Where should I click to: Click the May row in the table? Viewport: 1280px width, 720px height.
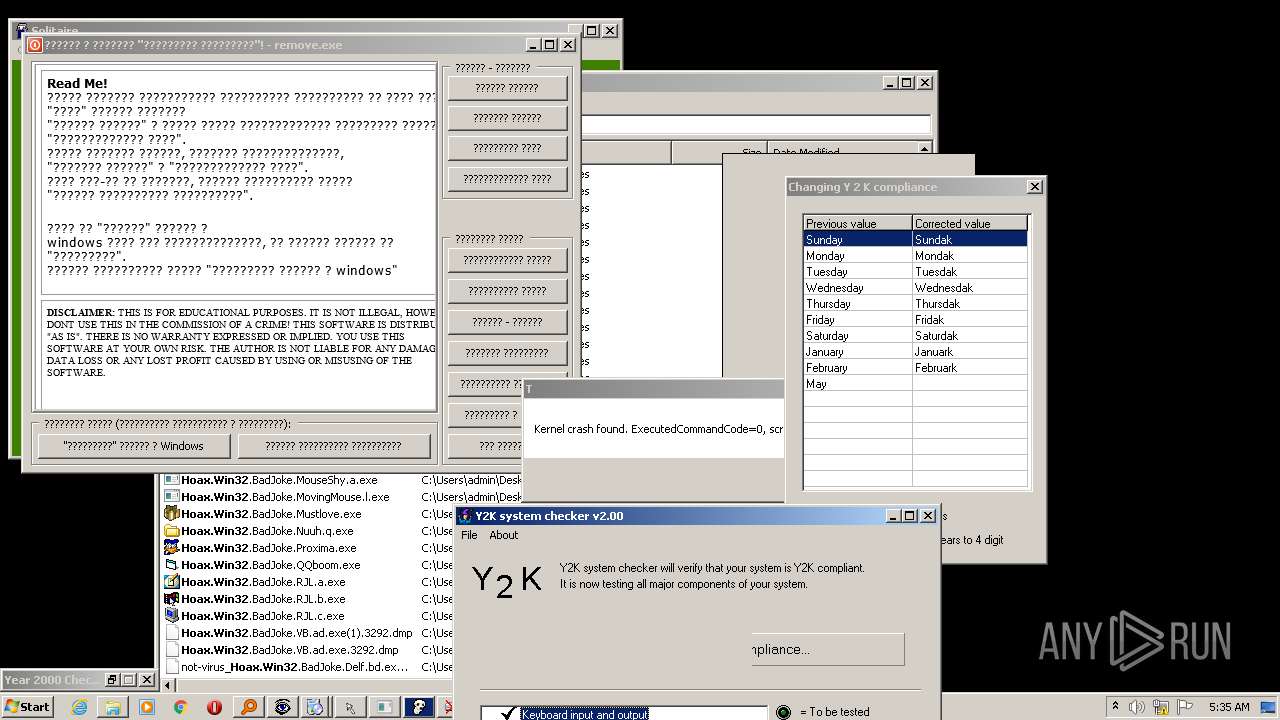coord(915,383)
